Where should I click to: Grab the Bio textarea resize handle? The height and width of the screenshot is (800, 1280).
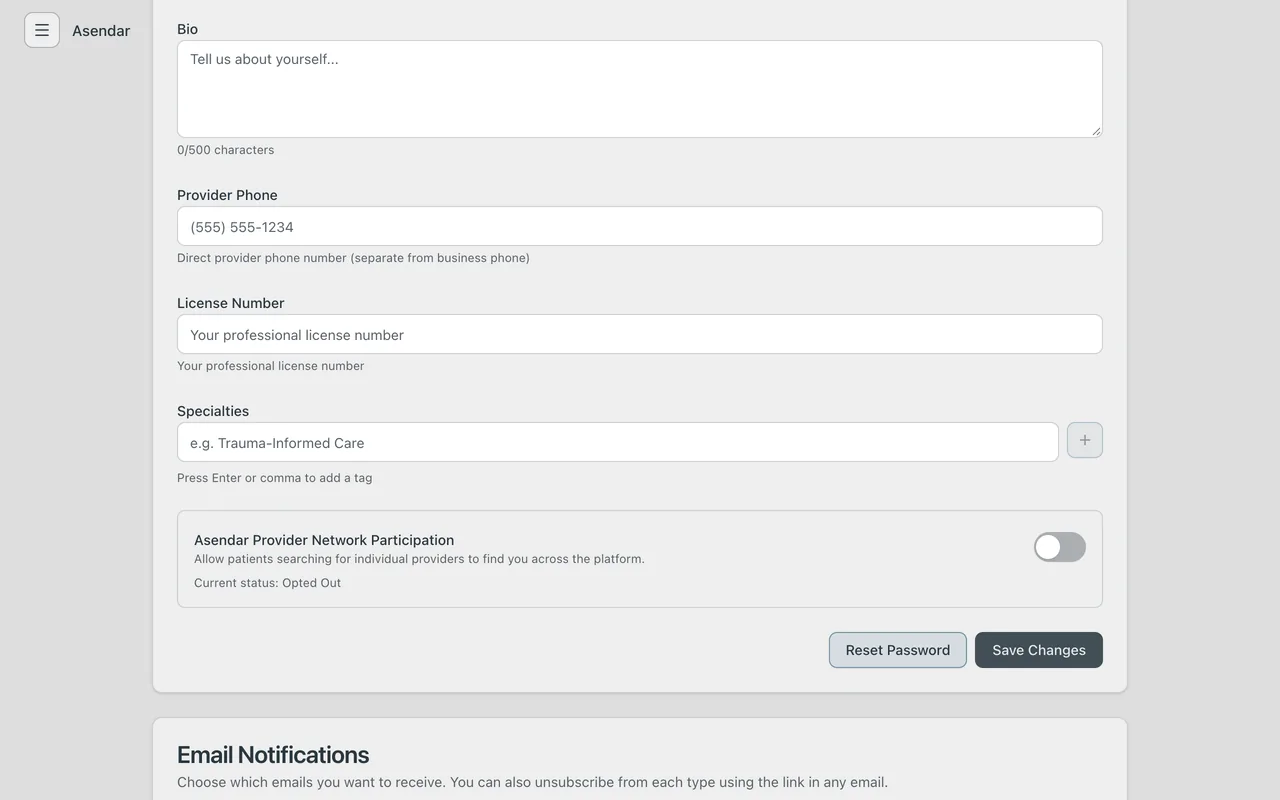click(x=1096, y=131)
